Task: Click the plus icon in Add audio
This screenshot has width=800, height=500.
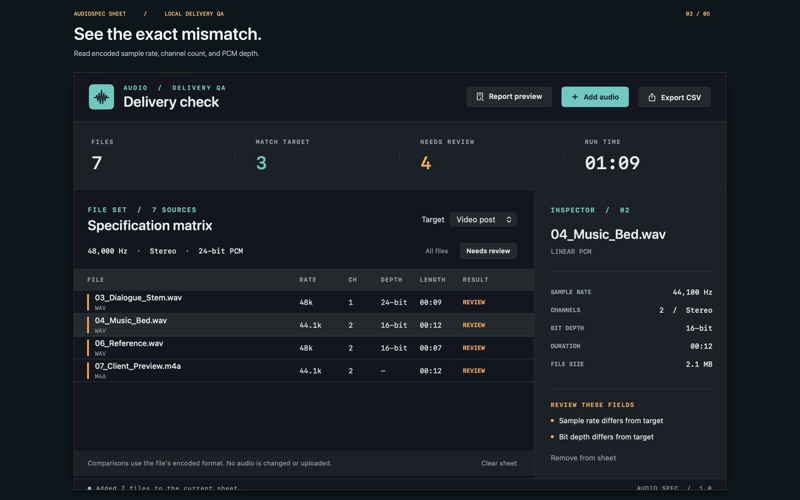Action: (x=574, y=97)
